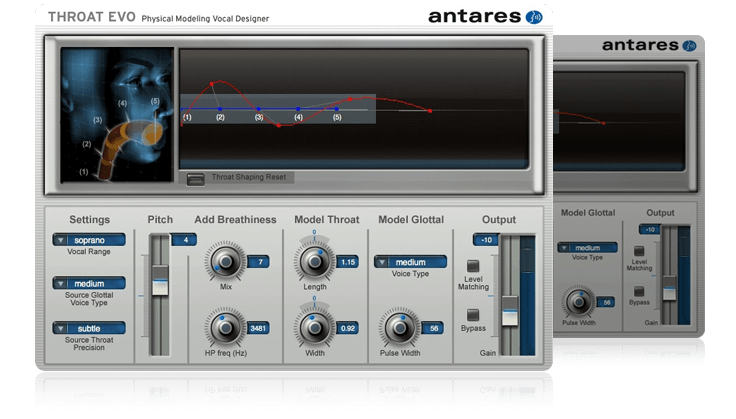Open the soprano Vocal Range dropdown
The image size is (736, 419).
[x=89, y=240]
